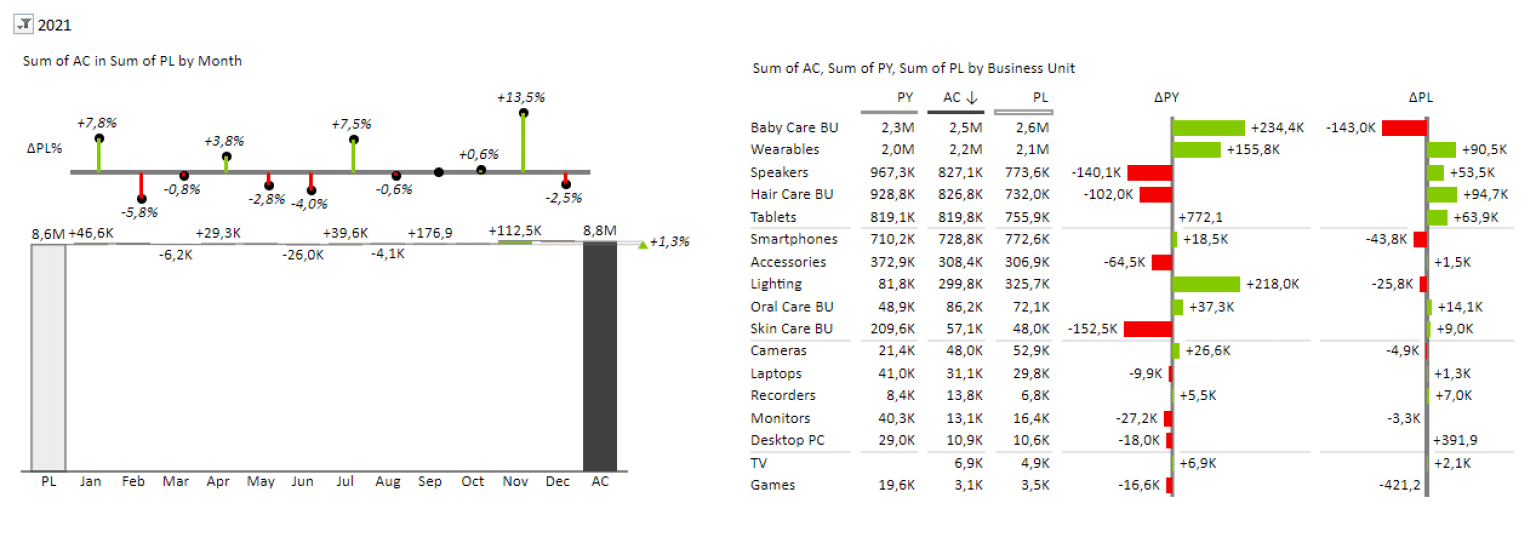Click Baby Care BU green ΔPY bar
Image resolution: width=1536 pixels, height=542 pixels.
click(x=1208, y=128)
